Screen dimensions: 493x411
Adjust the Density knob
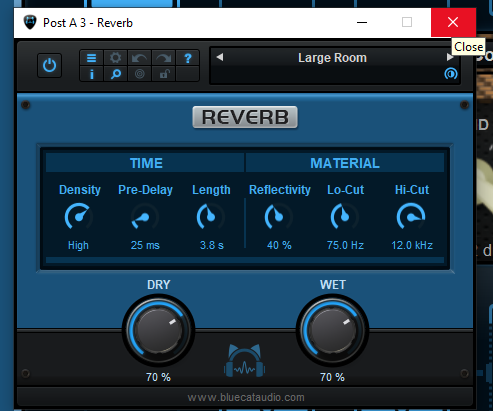pyautogui.click(x=79, y=217)
